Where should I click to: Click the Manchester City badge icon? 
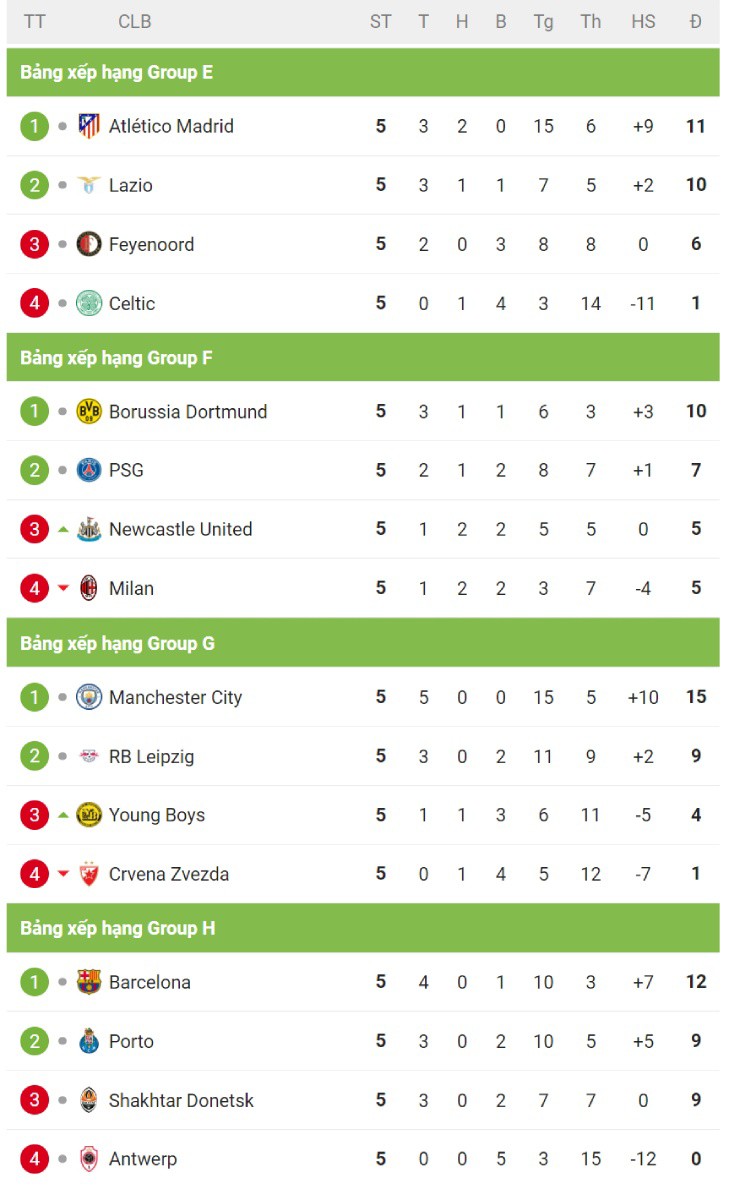coord(89,697)
